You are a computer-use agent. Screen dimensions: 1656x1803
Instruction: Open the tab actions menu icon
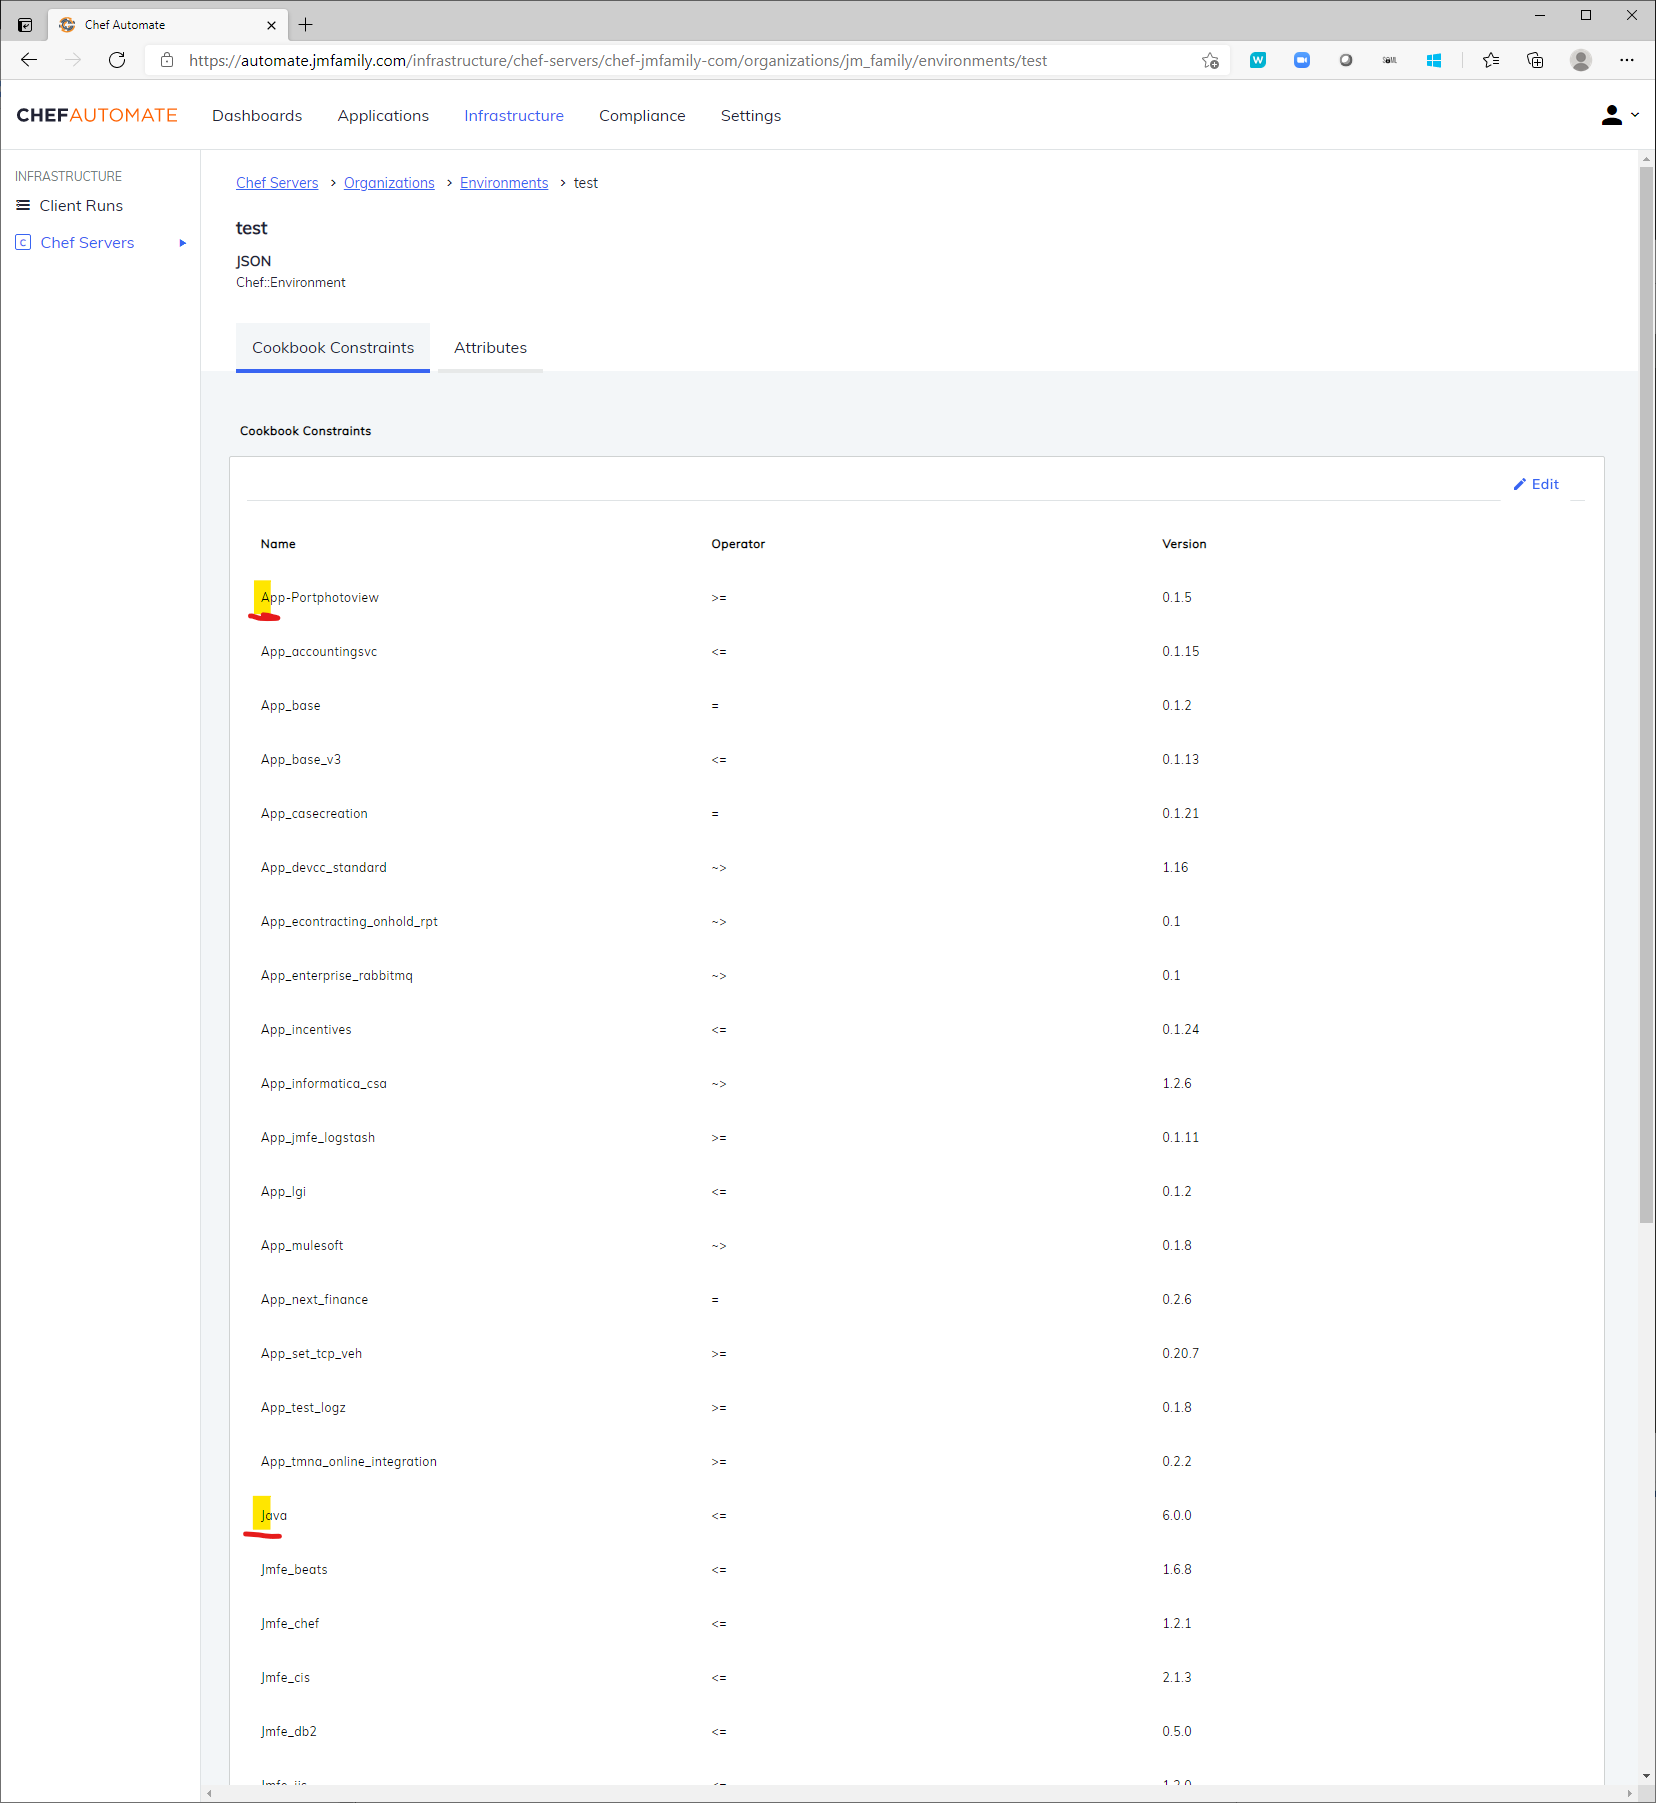click(x=25, y=25)
